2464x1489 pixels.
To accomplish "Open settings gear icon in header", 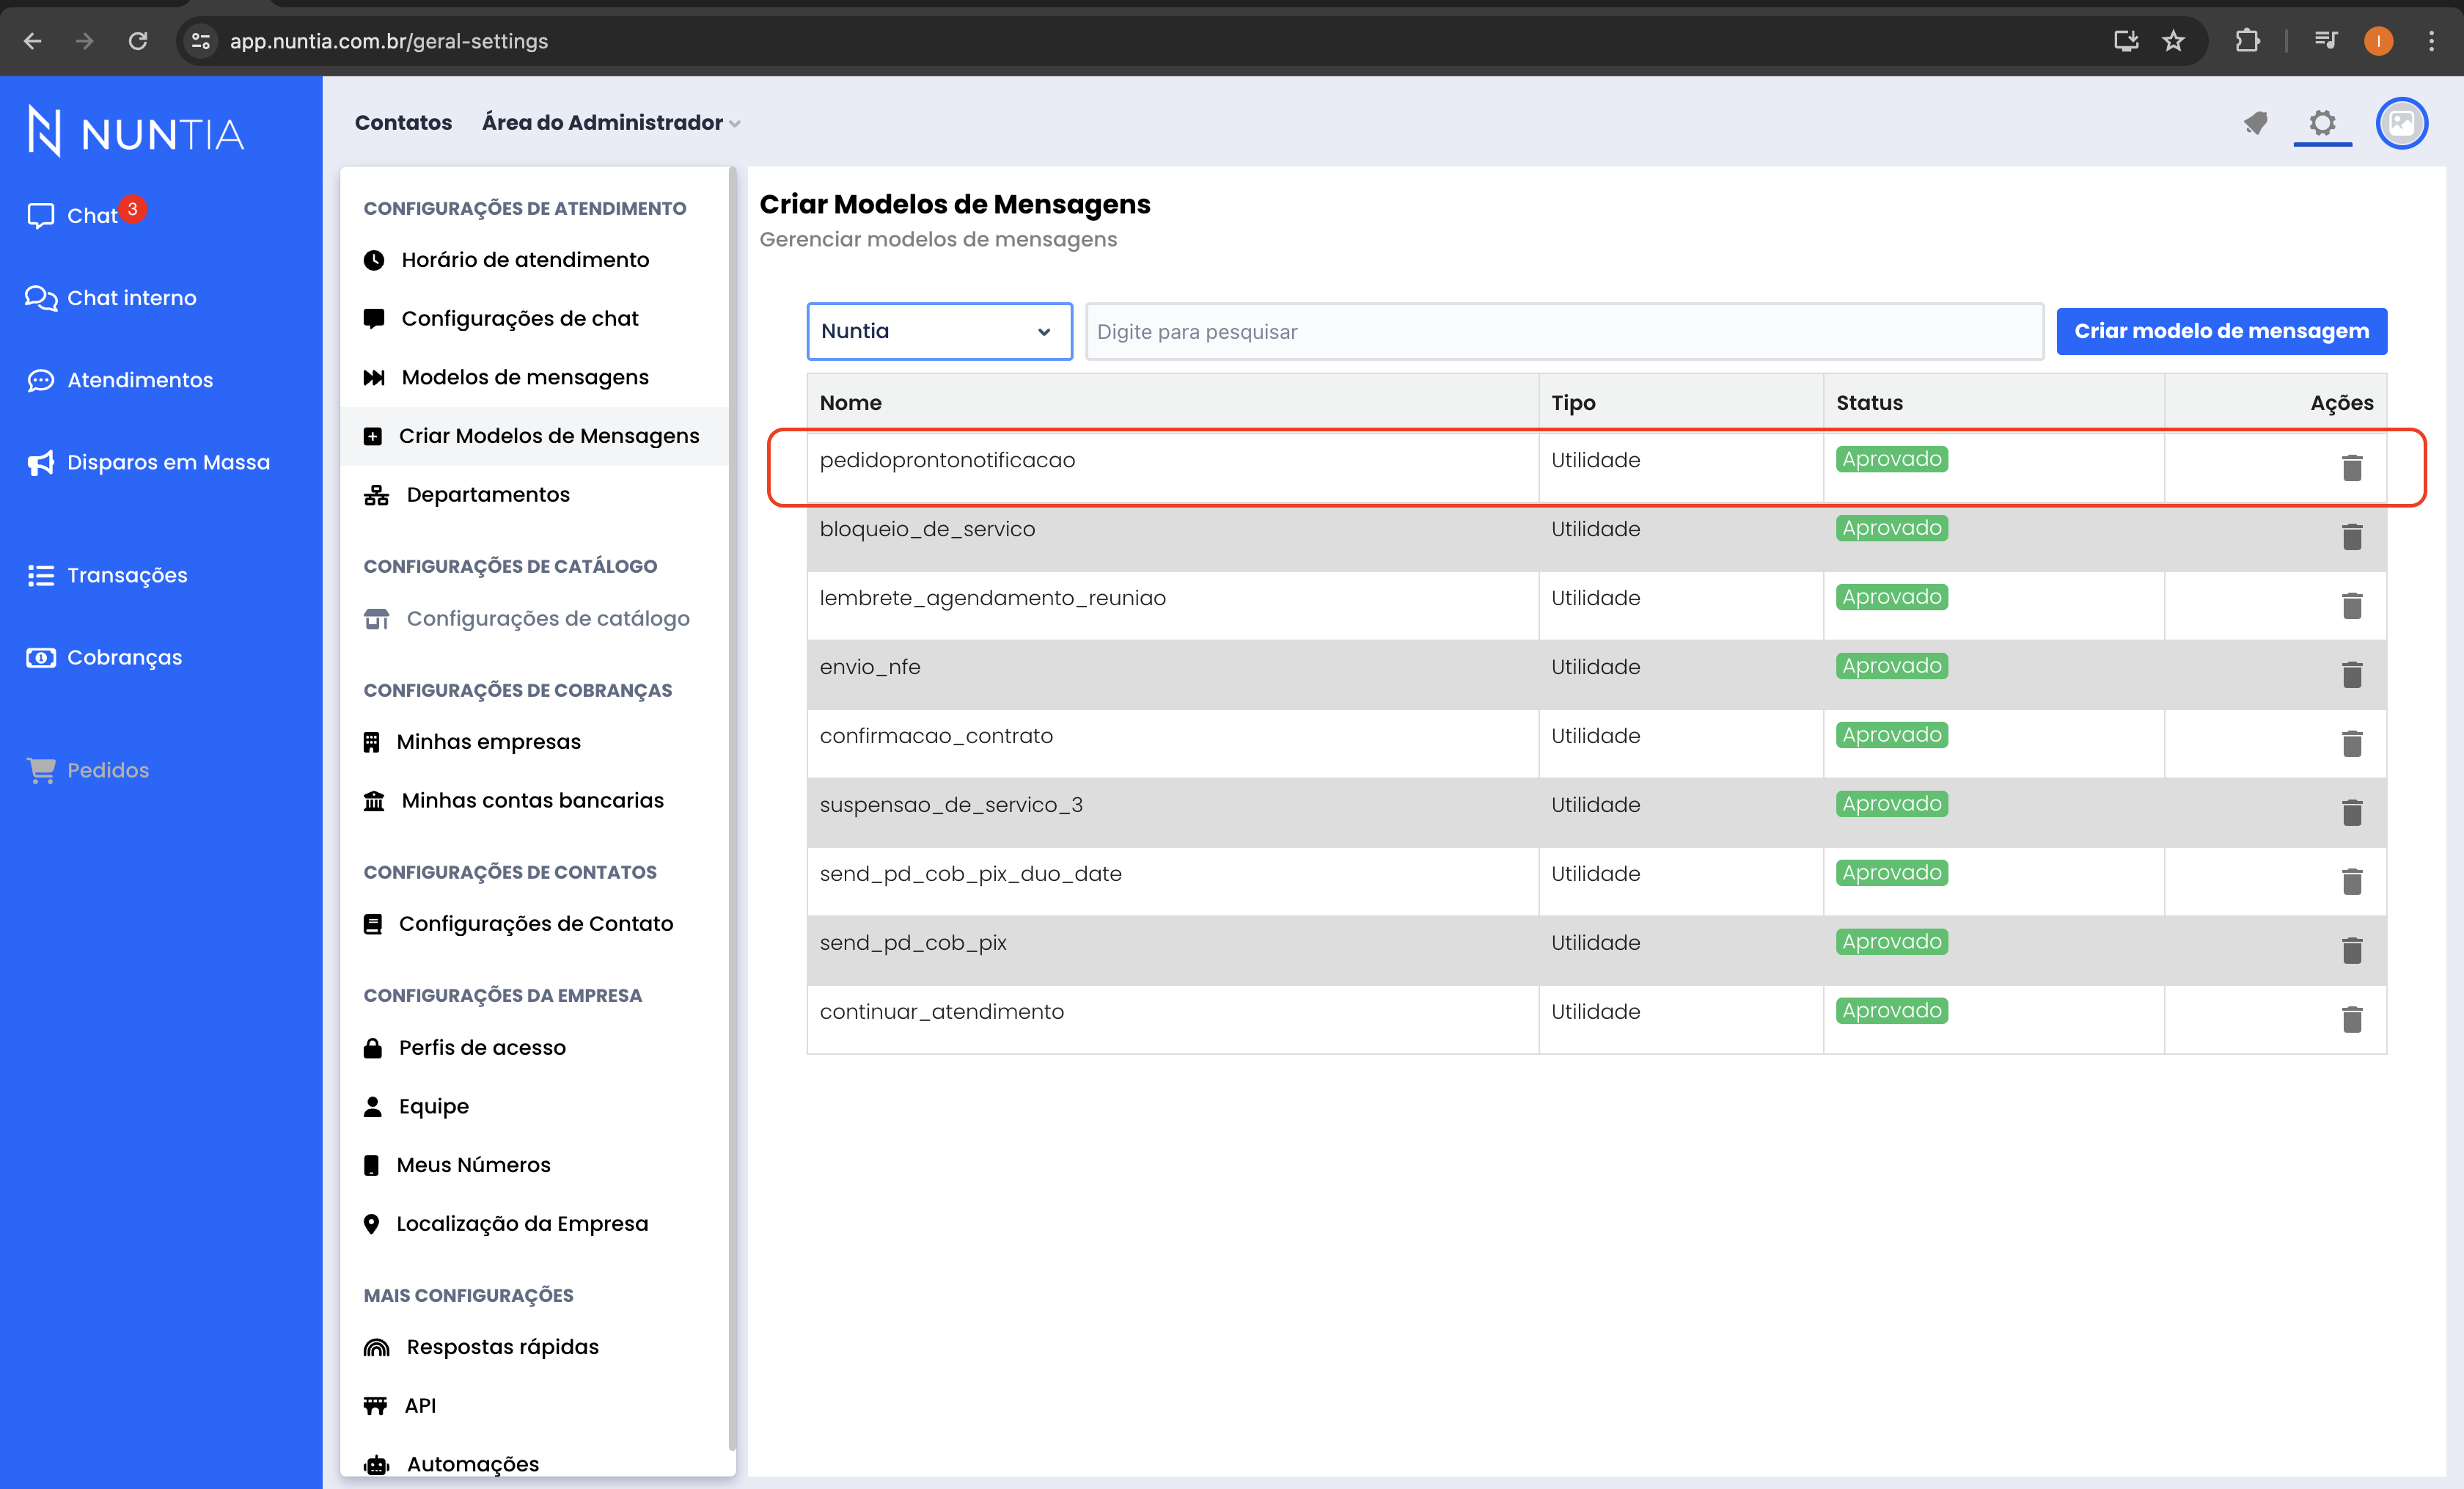I will tap(2322, 123).
